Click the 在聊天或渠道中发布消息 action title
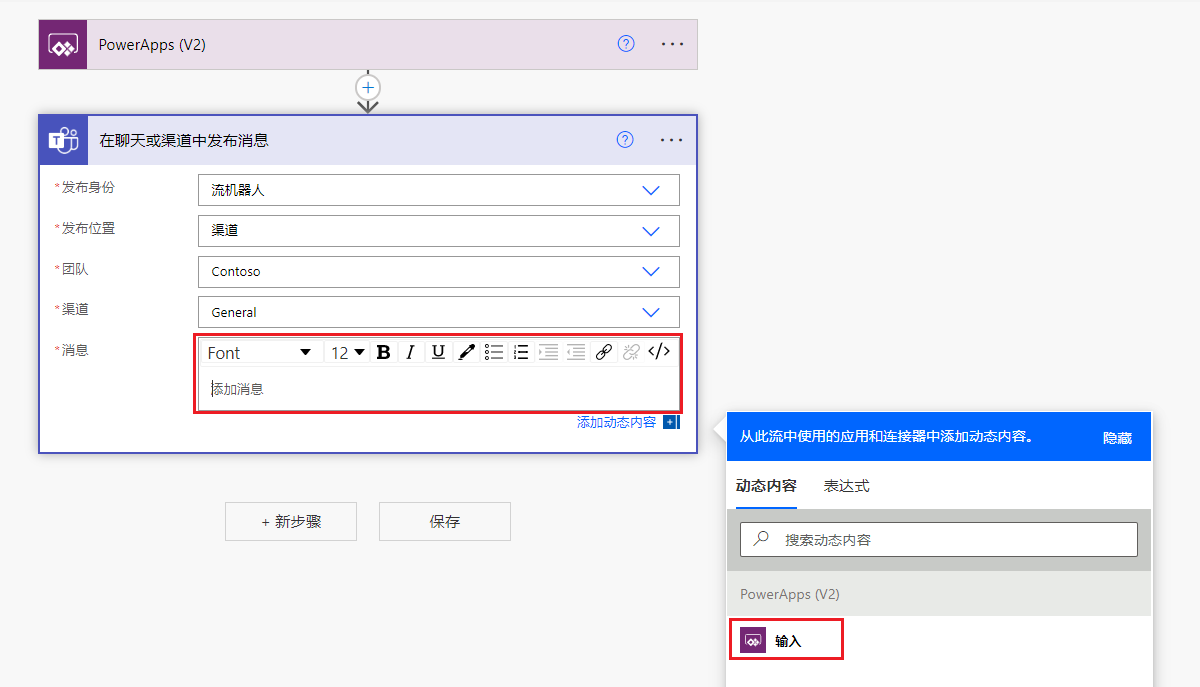Screen dimensions: 1200x687 184,140
